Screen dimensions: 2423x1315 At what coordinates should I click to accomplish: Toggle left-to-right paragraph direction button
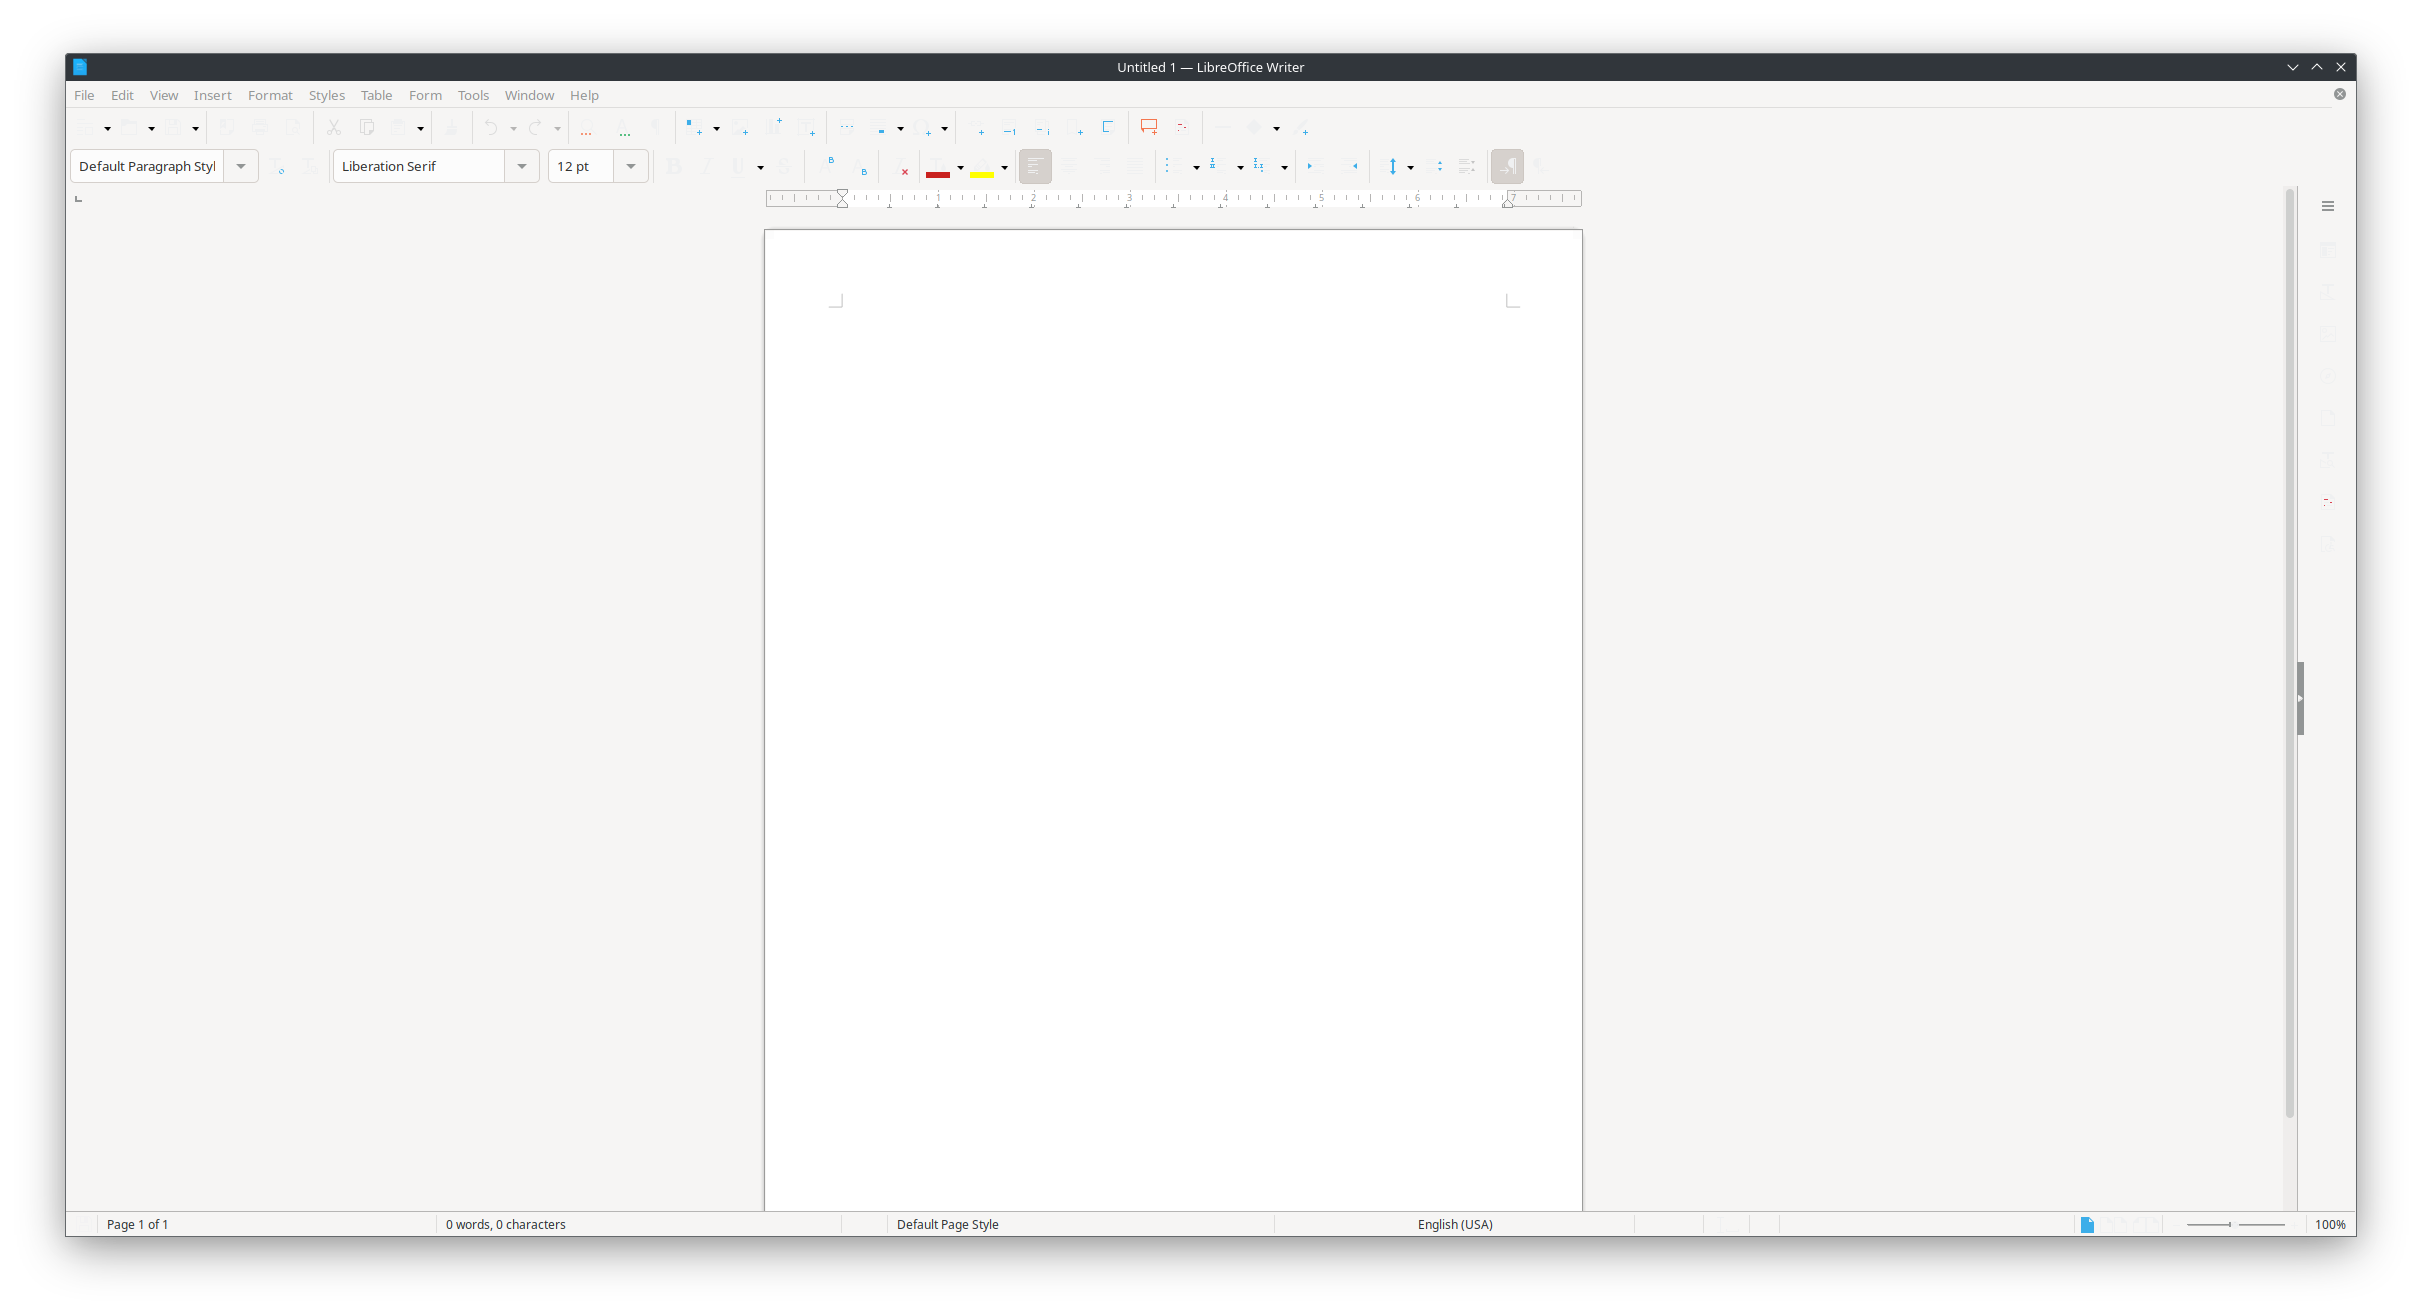(1507, 167)
